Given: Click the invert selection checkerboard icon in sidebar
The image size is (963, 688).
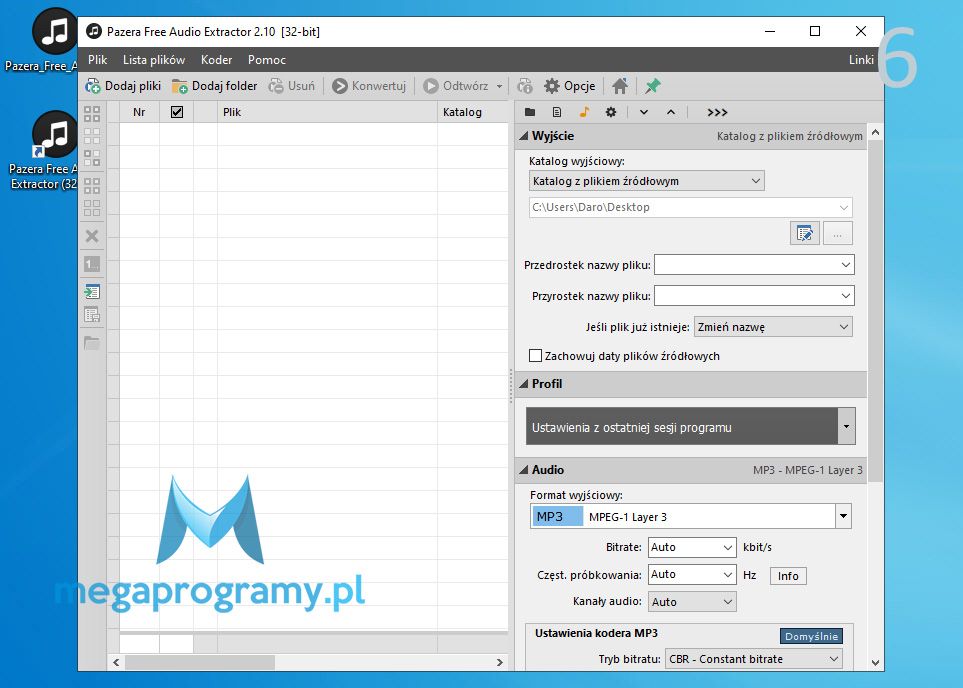Looking at the screenshot, I should coord(92,158).
